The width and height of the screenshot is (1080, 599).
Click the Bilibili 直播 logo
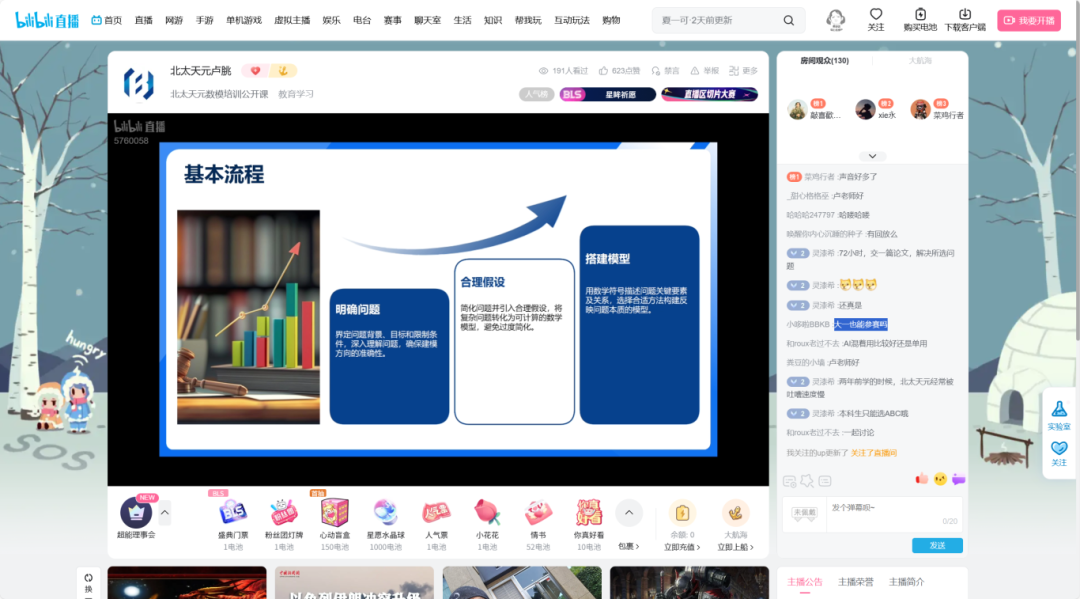[47, 20]
